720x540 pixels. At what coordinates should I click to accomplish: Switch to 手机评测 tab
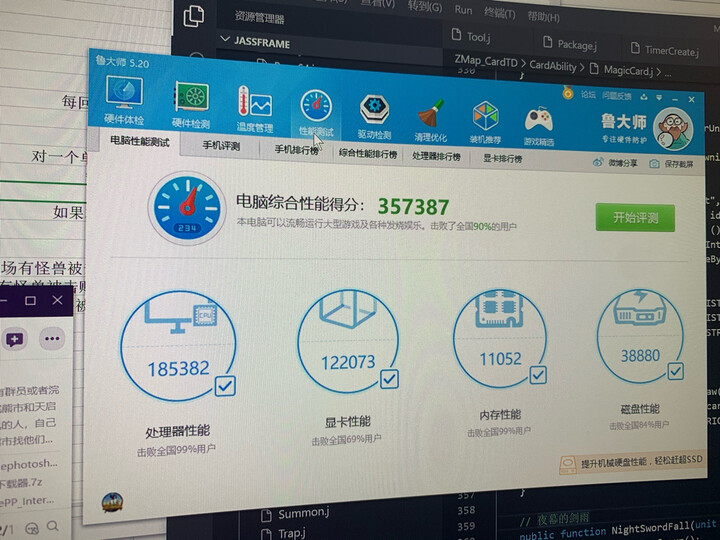point(221,146)
